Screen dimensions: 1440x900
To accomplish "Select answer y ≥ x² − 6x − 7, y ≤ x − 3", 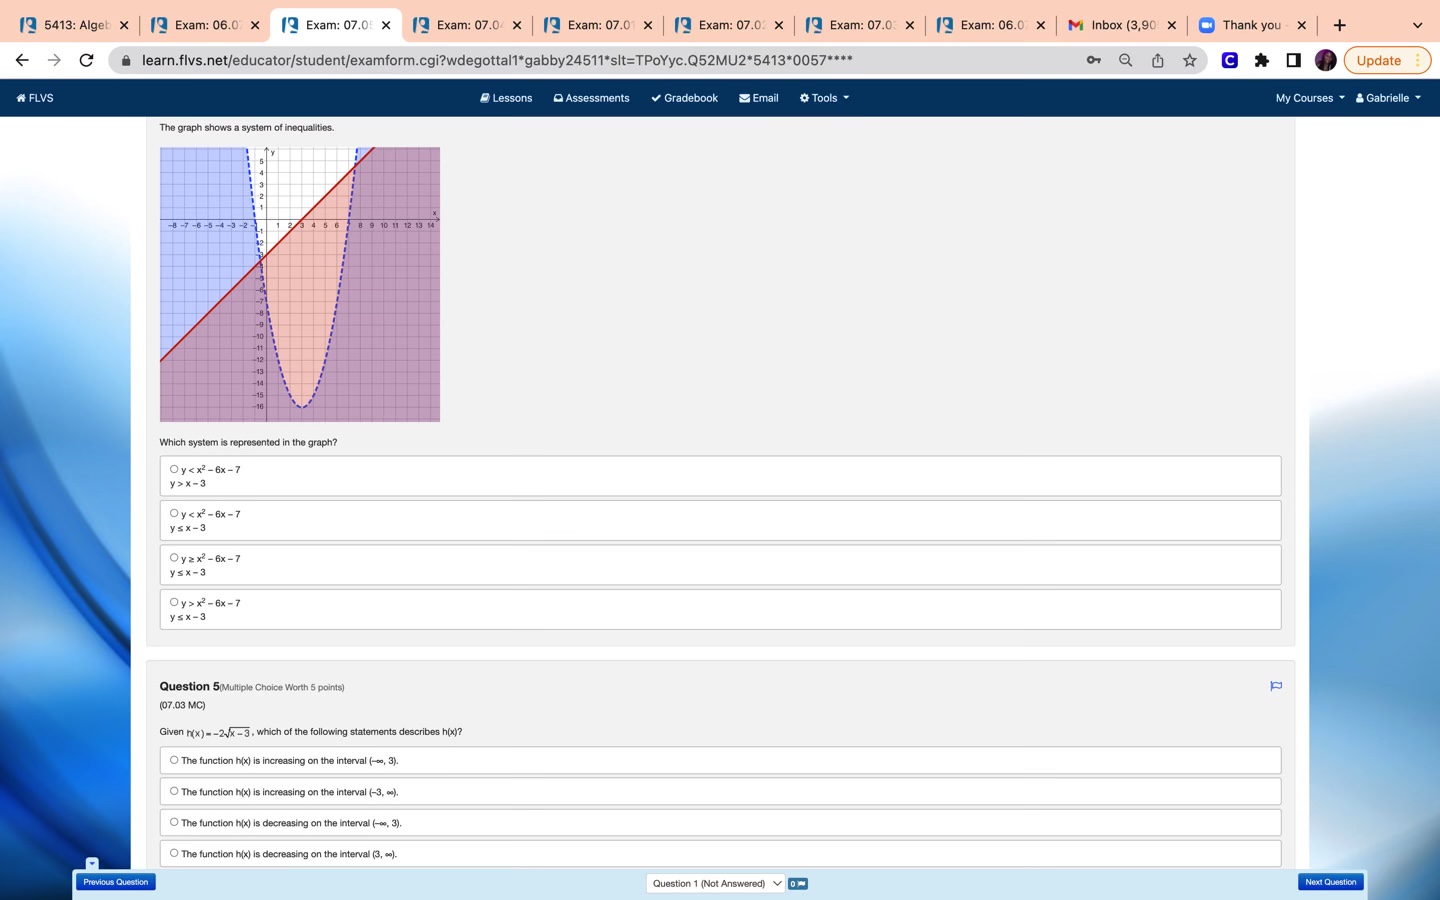I will 174,558.
